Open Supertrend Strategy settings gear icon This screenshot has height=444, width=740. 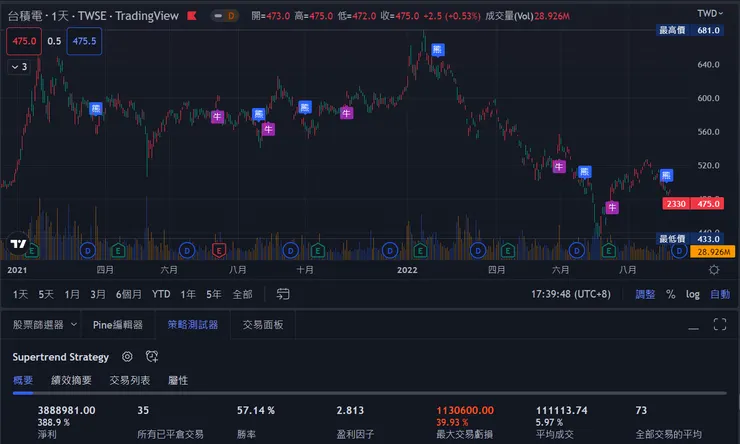pos(127,357)
